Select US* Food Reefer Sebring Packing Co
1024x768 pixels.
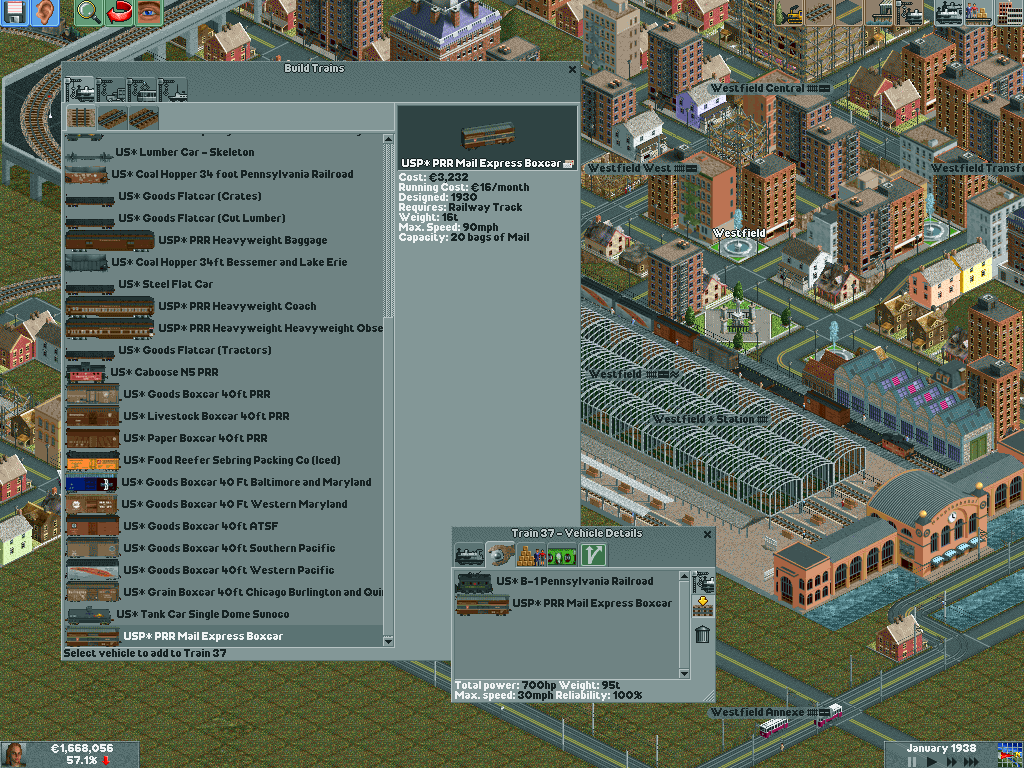[x=223, y=460]
